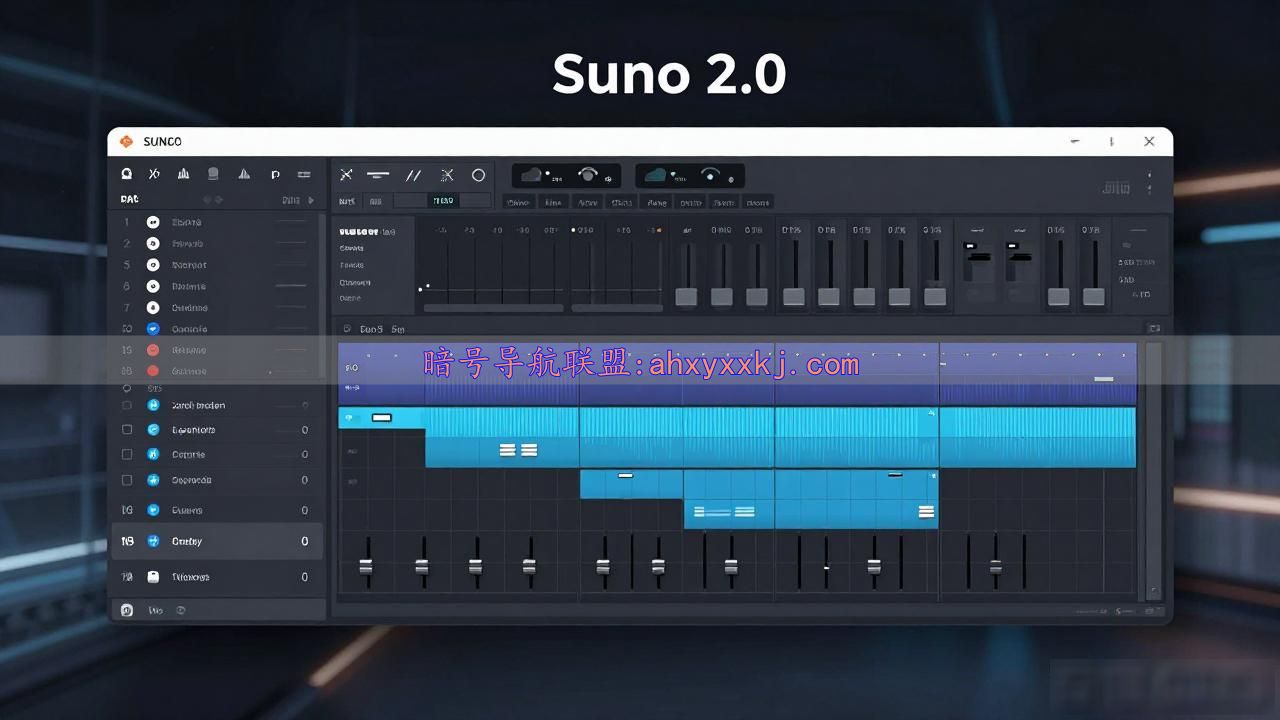The image size is (1280, 720).
Task: Click the teal-lit field below the main toolbar
Action: point(443,201)
